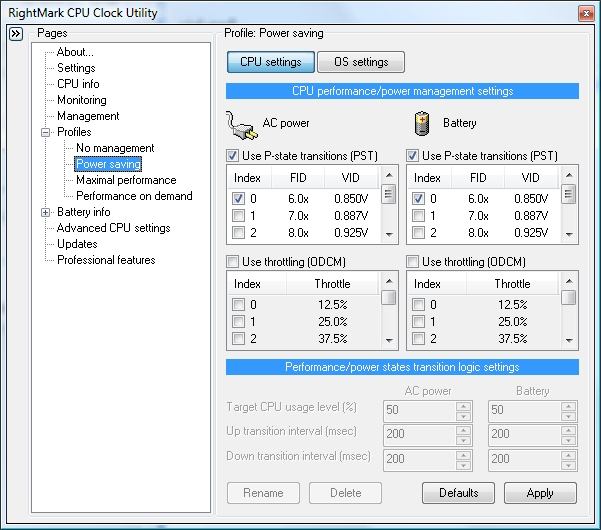Open the Monitoring page
The image size is (601, 530).
tap(82, 100)
